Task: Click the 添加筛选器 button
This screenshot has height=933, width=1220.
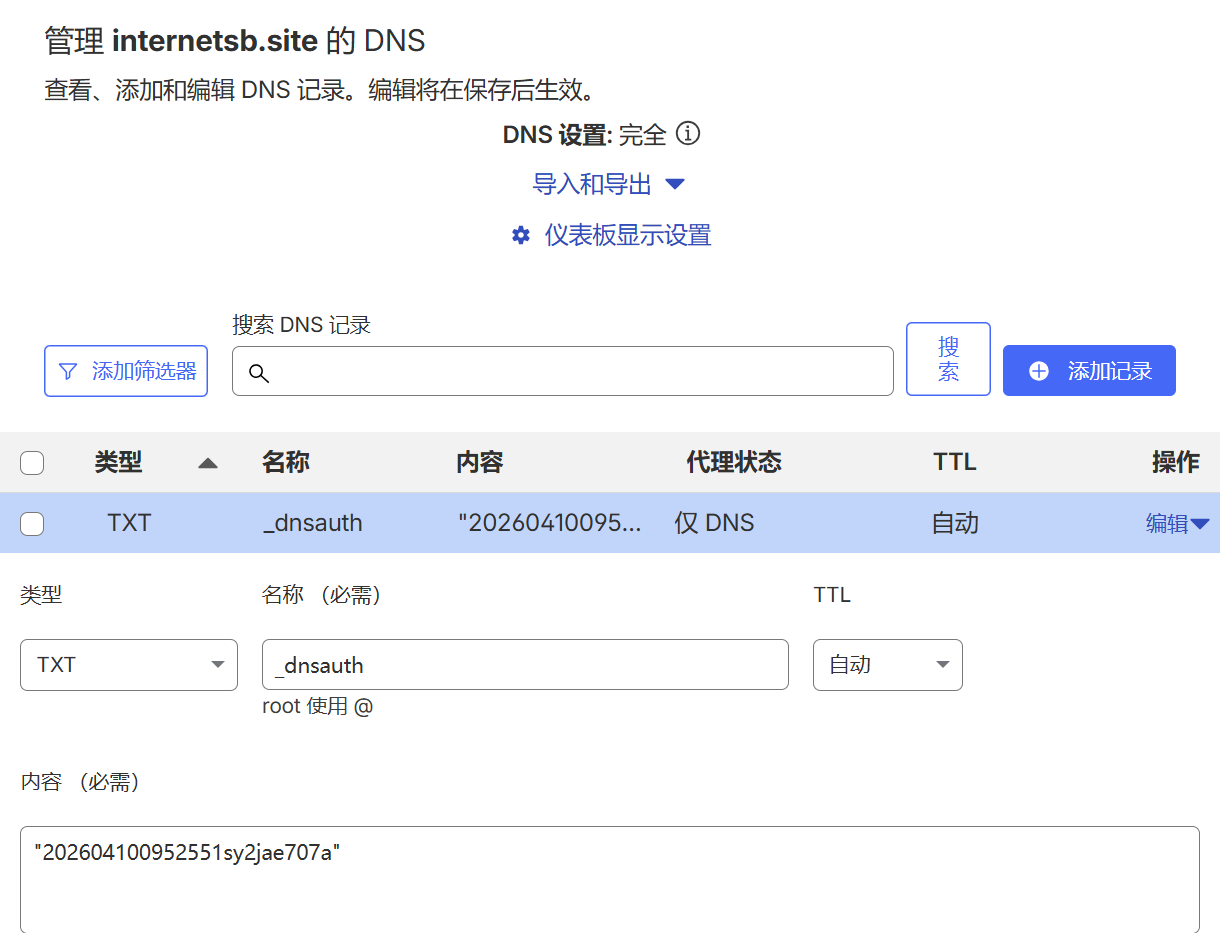Action: (x=125, y=370)
